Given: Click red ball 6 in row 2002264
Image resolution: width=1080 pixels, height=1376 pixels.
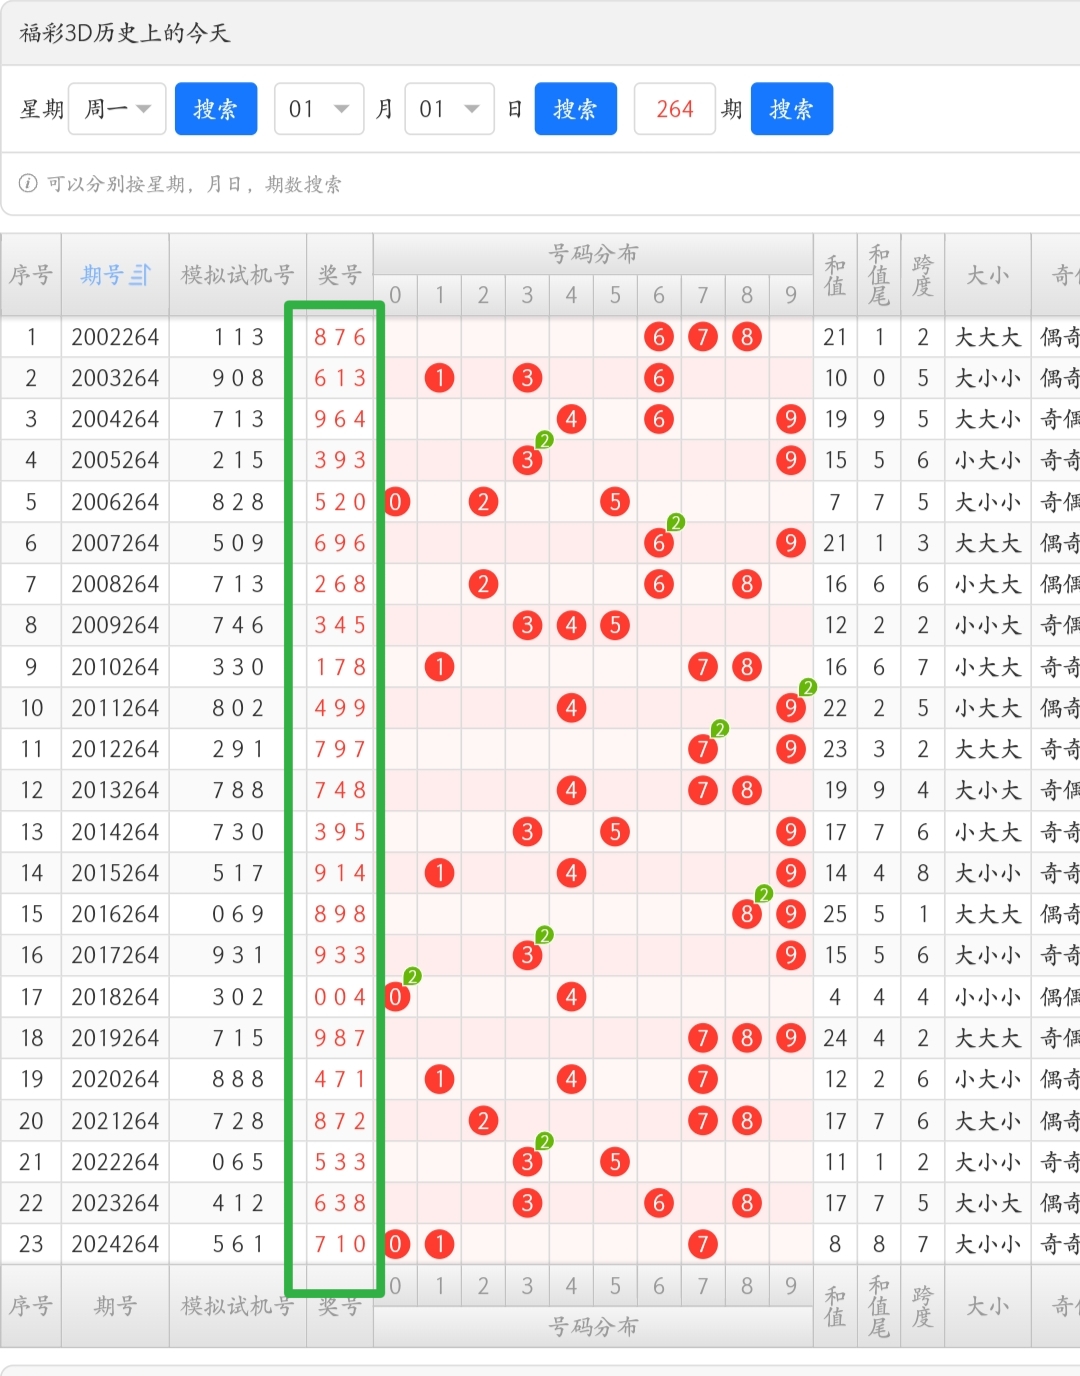Looking at the screenshot, I should [658, 337].
